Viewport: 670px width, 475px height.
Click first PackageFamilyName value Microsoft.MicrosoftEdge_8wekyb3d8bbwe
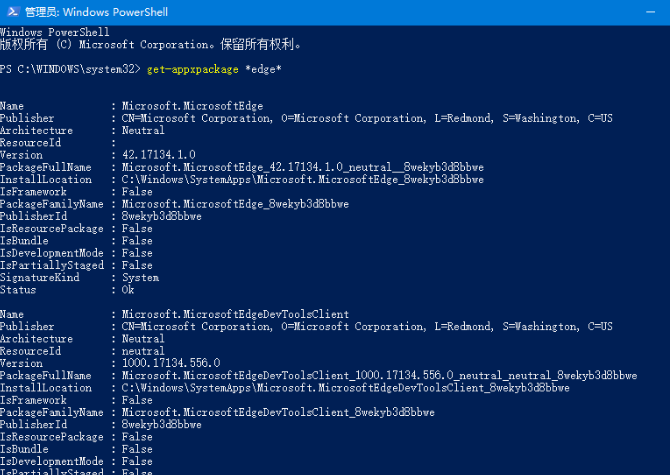point(235,204)
